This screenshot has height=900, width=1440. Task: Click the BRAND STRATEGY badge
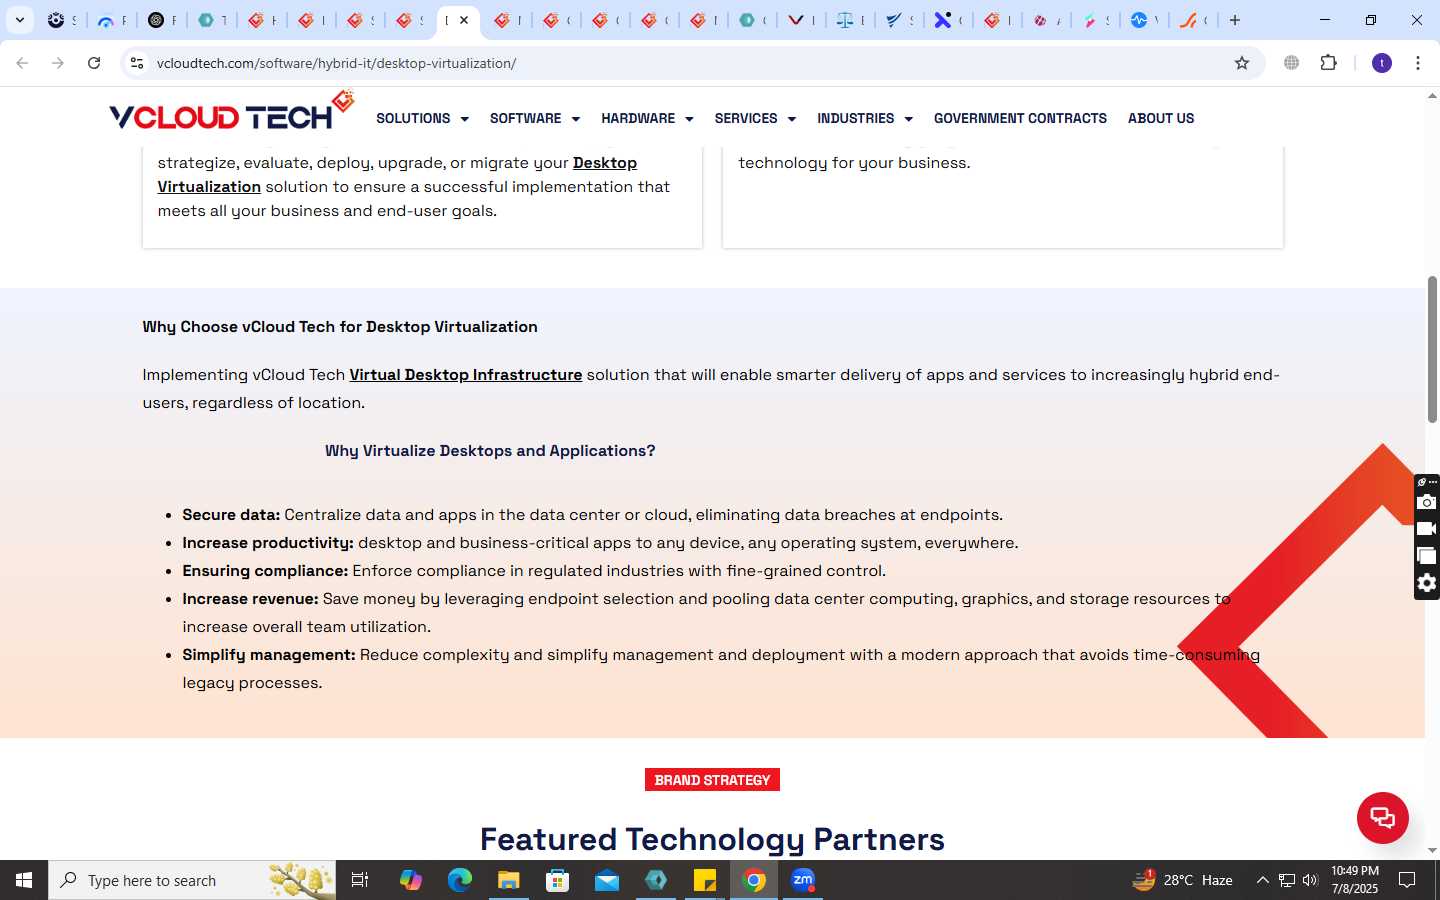tap(712, 780)
